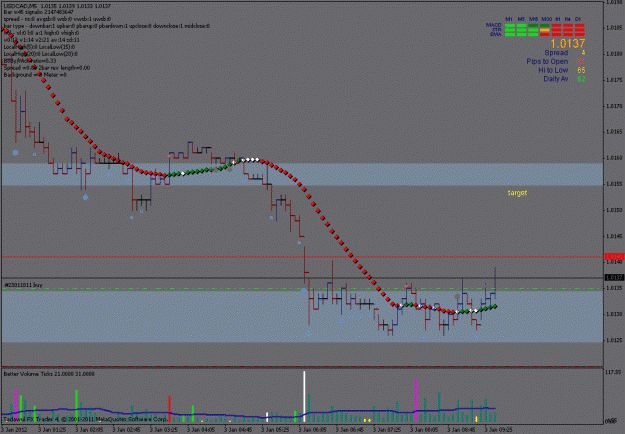This screenshot has width=625, height=434.
Task: Click the orange STR indicator bar under M30
Action: [x=544, y=30]
